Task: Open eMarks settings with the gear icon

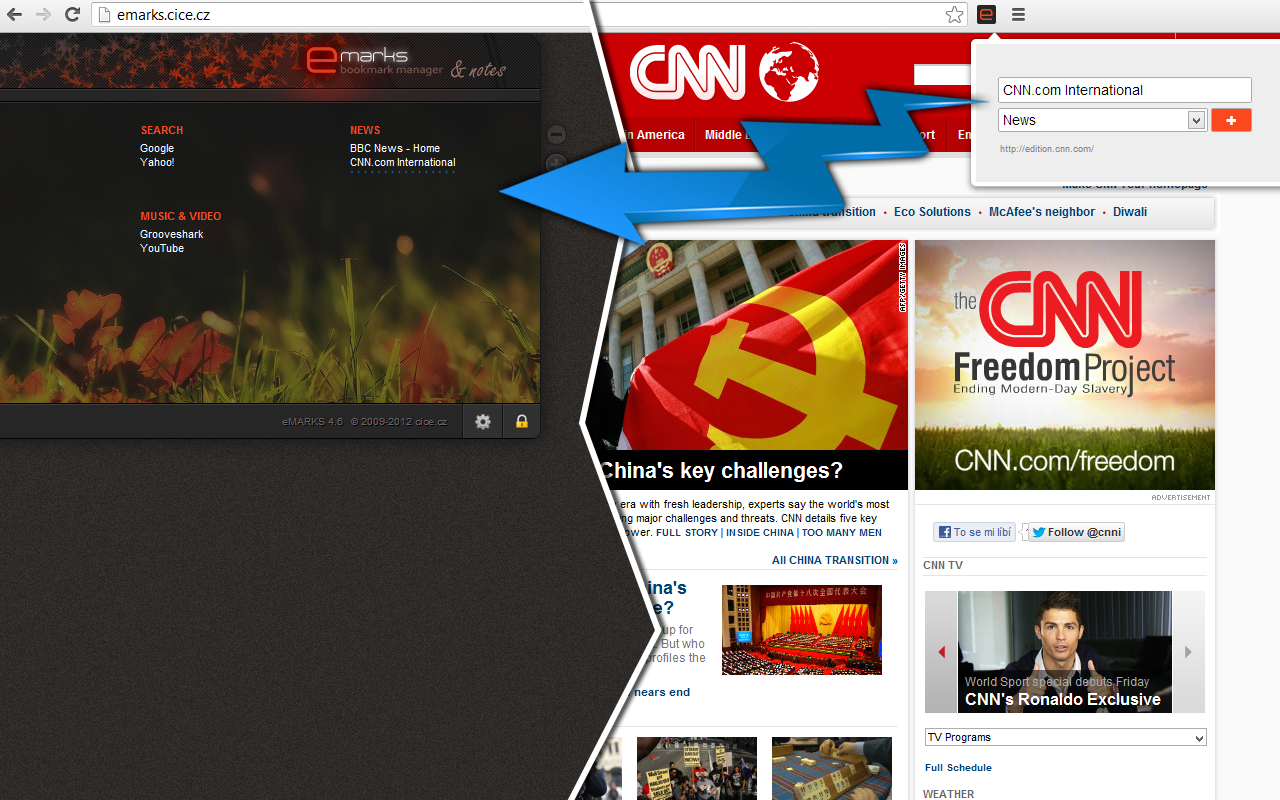Action: click(x=483, y=422)
